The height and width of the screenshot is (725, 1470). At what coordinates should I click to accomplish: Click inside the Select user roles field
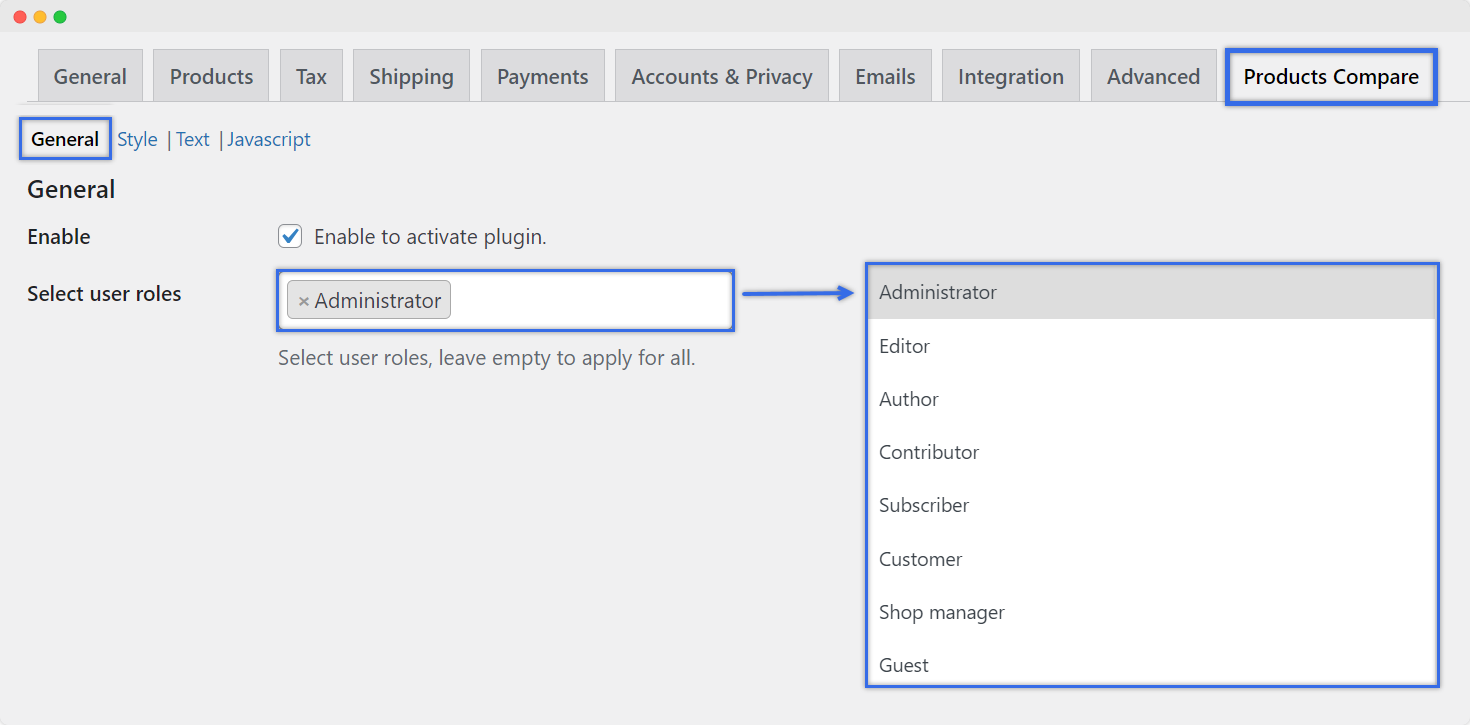(590, 300)
